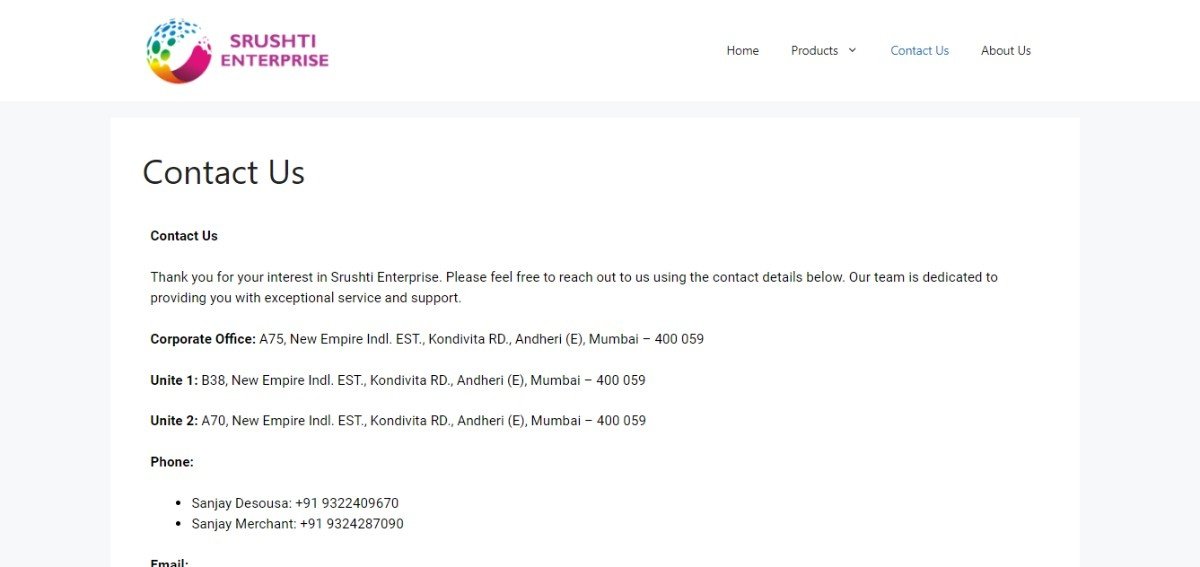This screenshot has height=567, width=1200.
Task: Click the B38 New Empire address text
Action: pyautogui.click(x=423, y=380)
